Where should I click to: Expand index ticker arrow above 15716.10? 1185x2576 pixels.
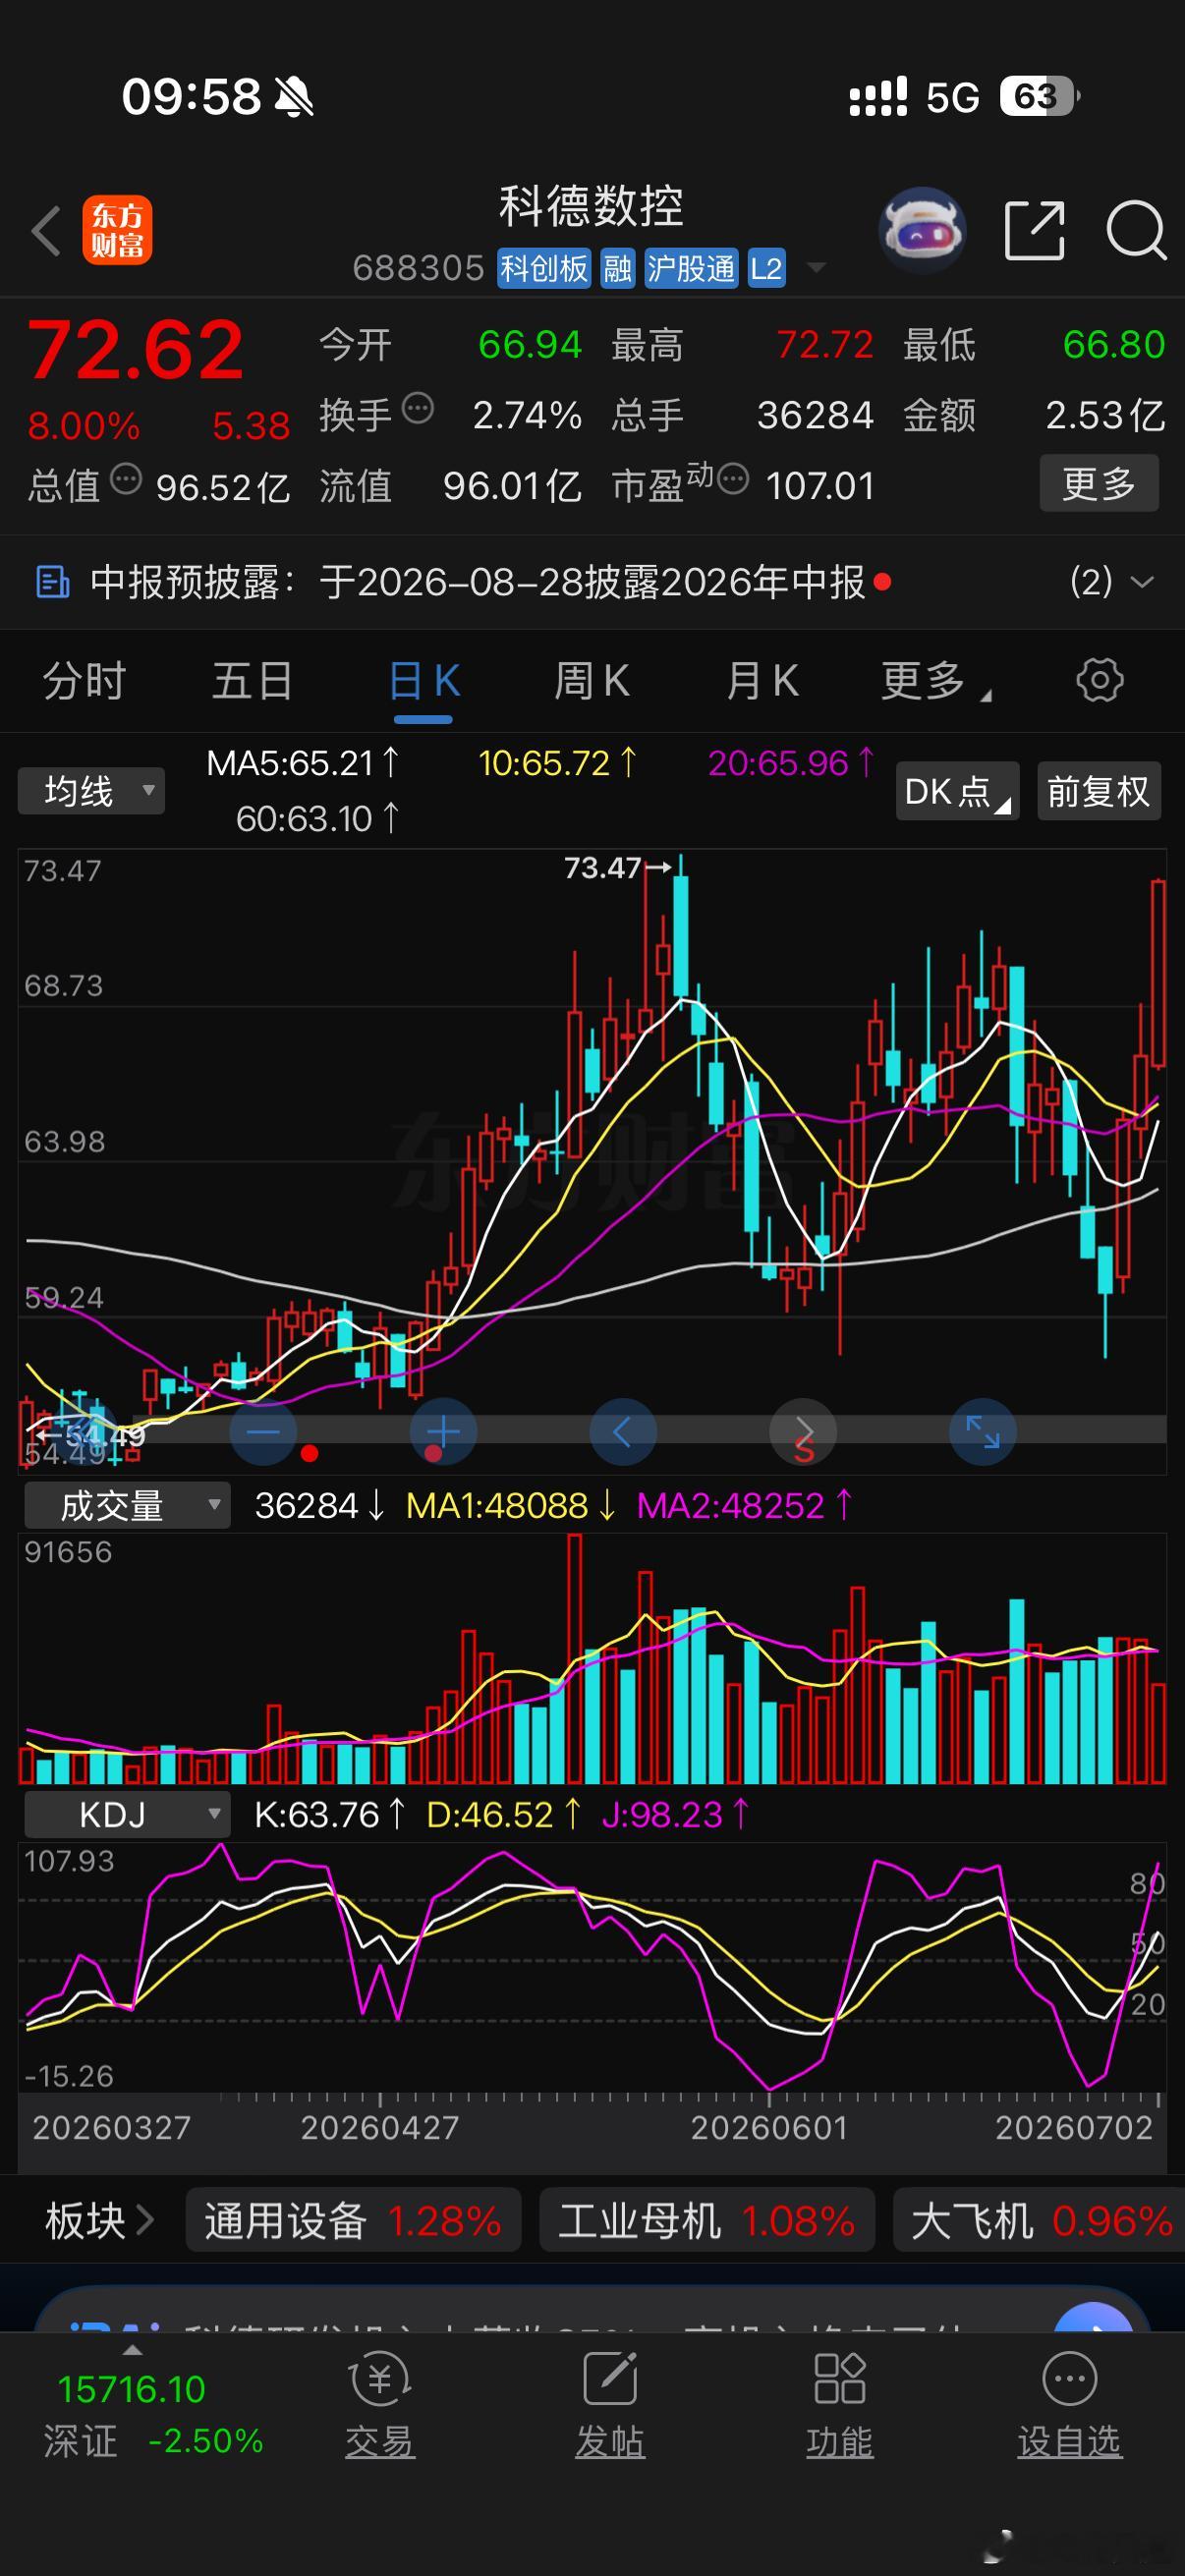pyautogui.click(x=132, y=2350)
